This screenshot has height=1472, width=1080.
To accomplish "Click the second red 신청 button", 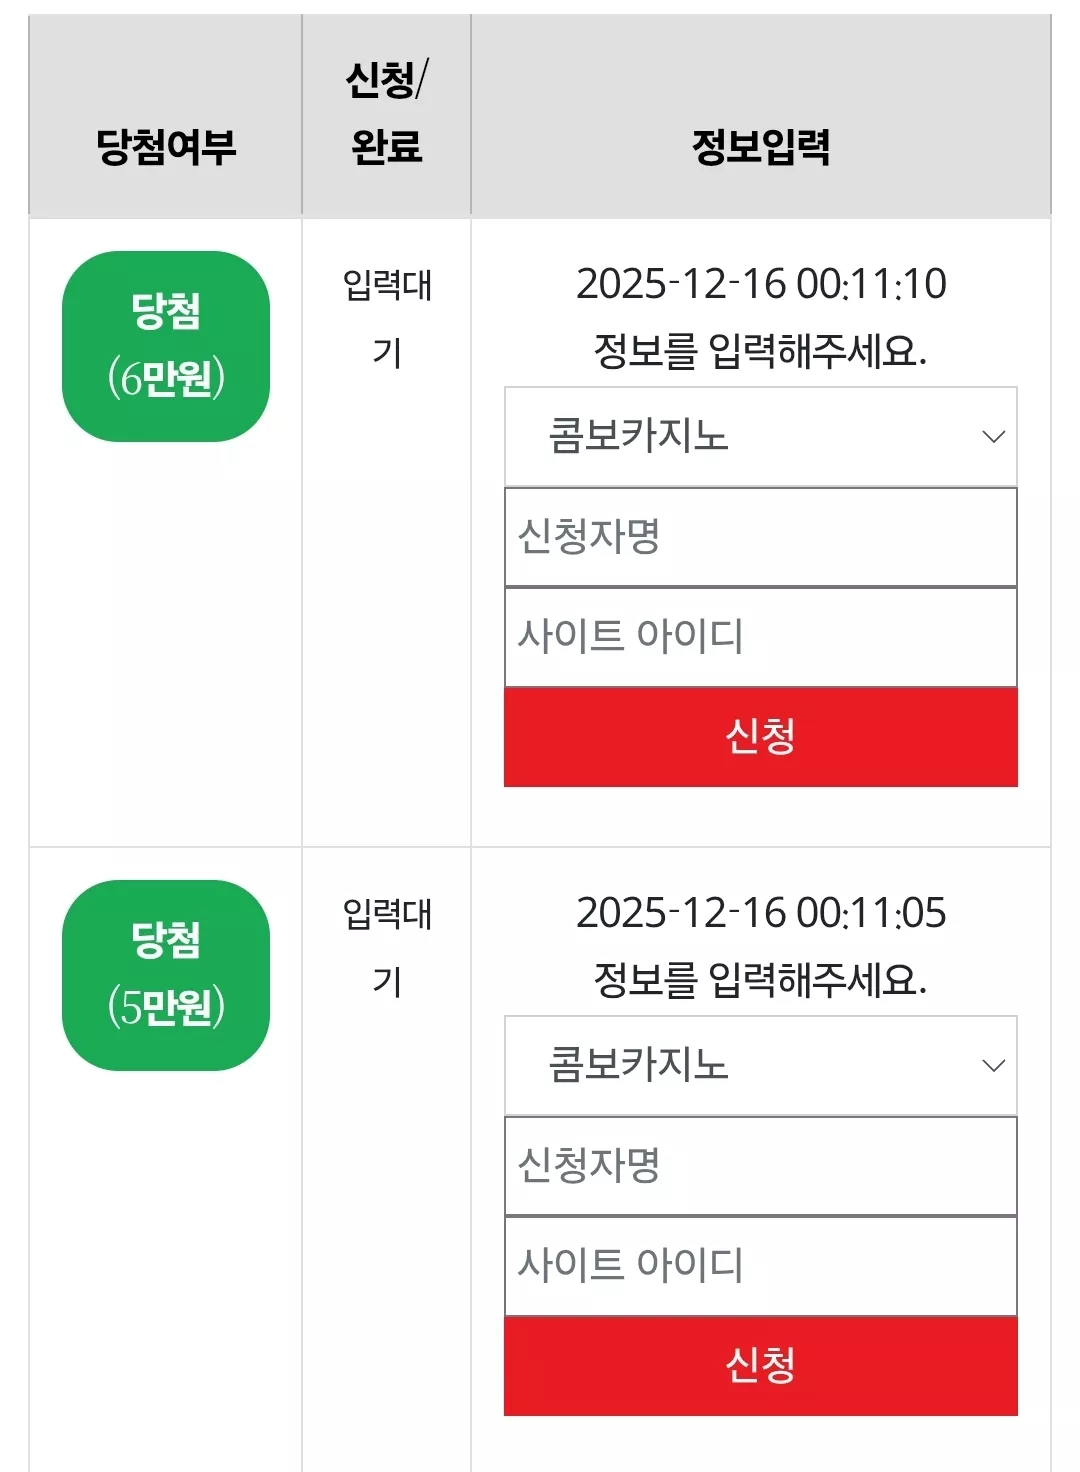I will pos(760,1366).
